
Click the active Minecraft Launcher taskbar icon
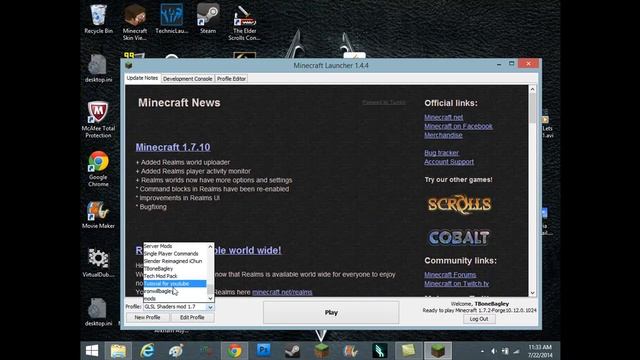[438, 351]
